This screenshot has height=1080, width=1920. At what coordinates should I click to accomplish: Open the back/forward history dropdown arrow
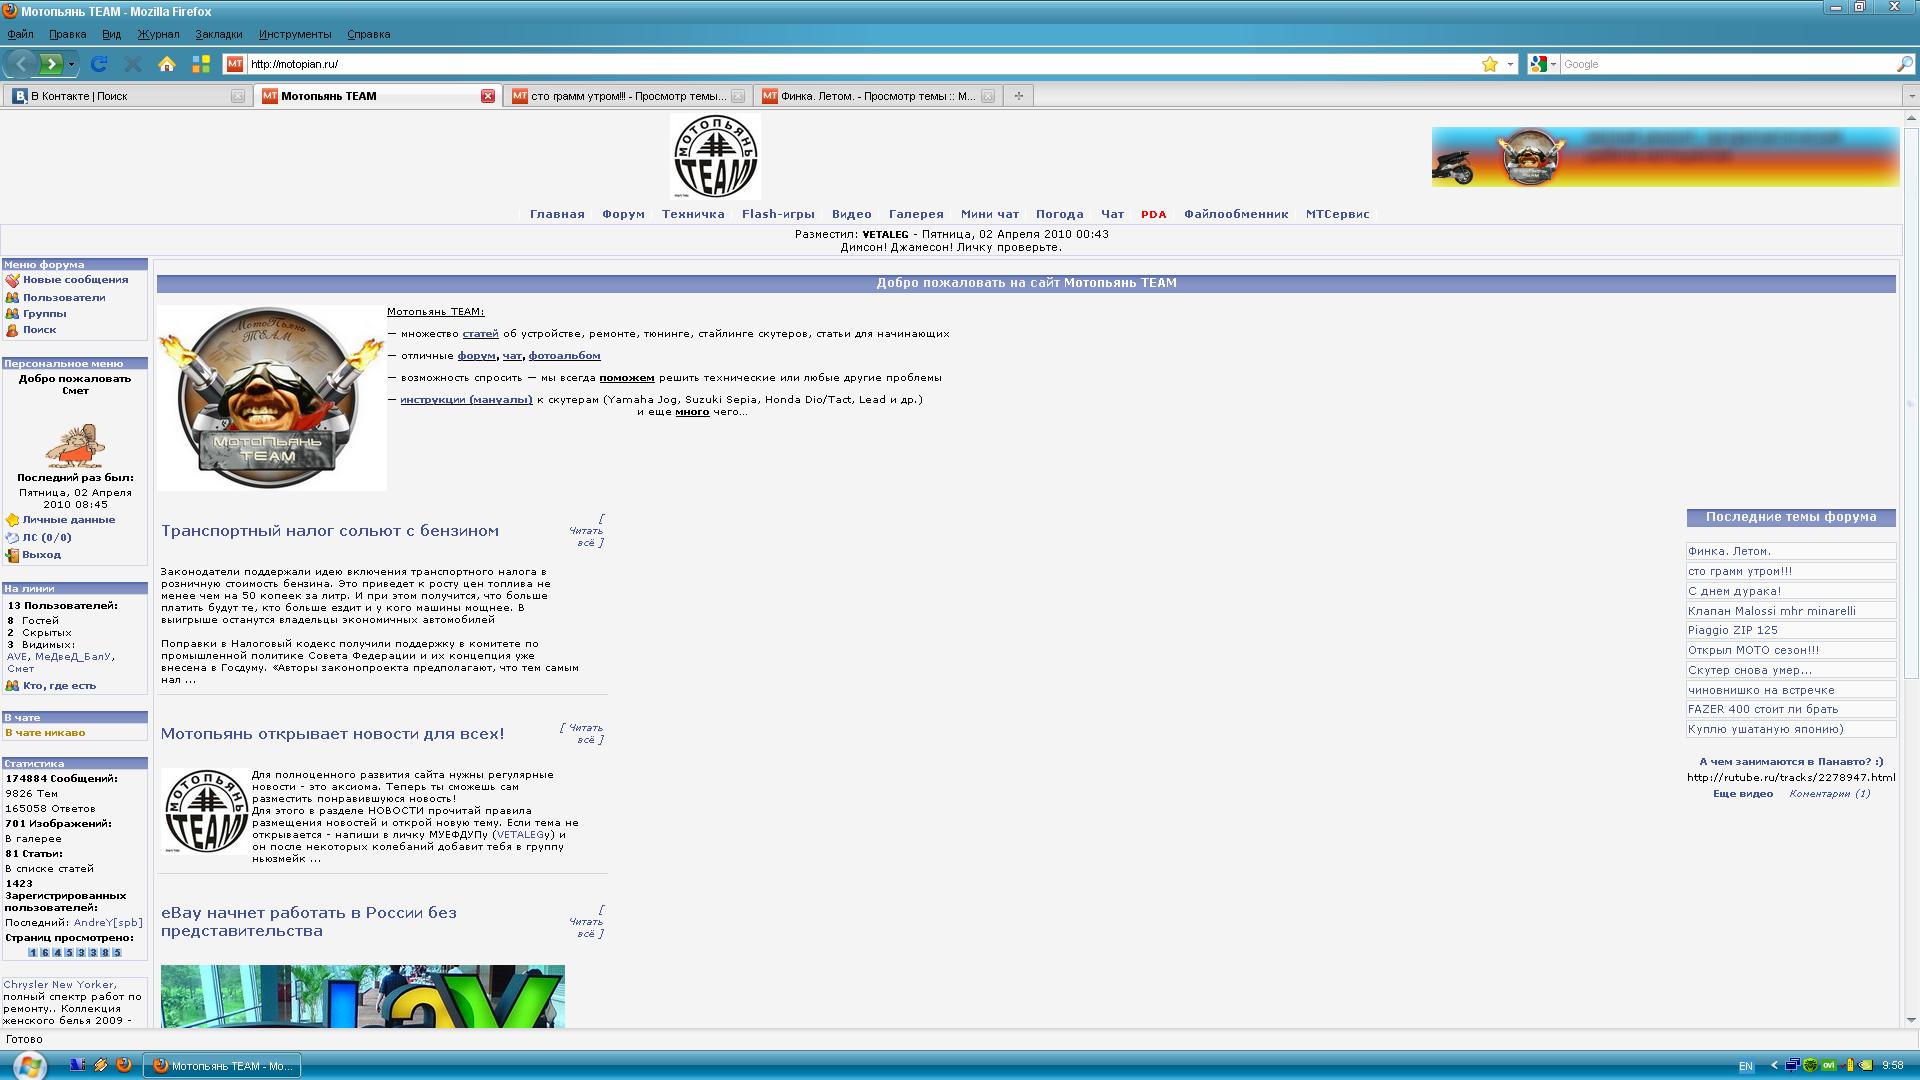click(x=71, y=65)
